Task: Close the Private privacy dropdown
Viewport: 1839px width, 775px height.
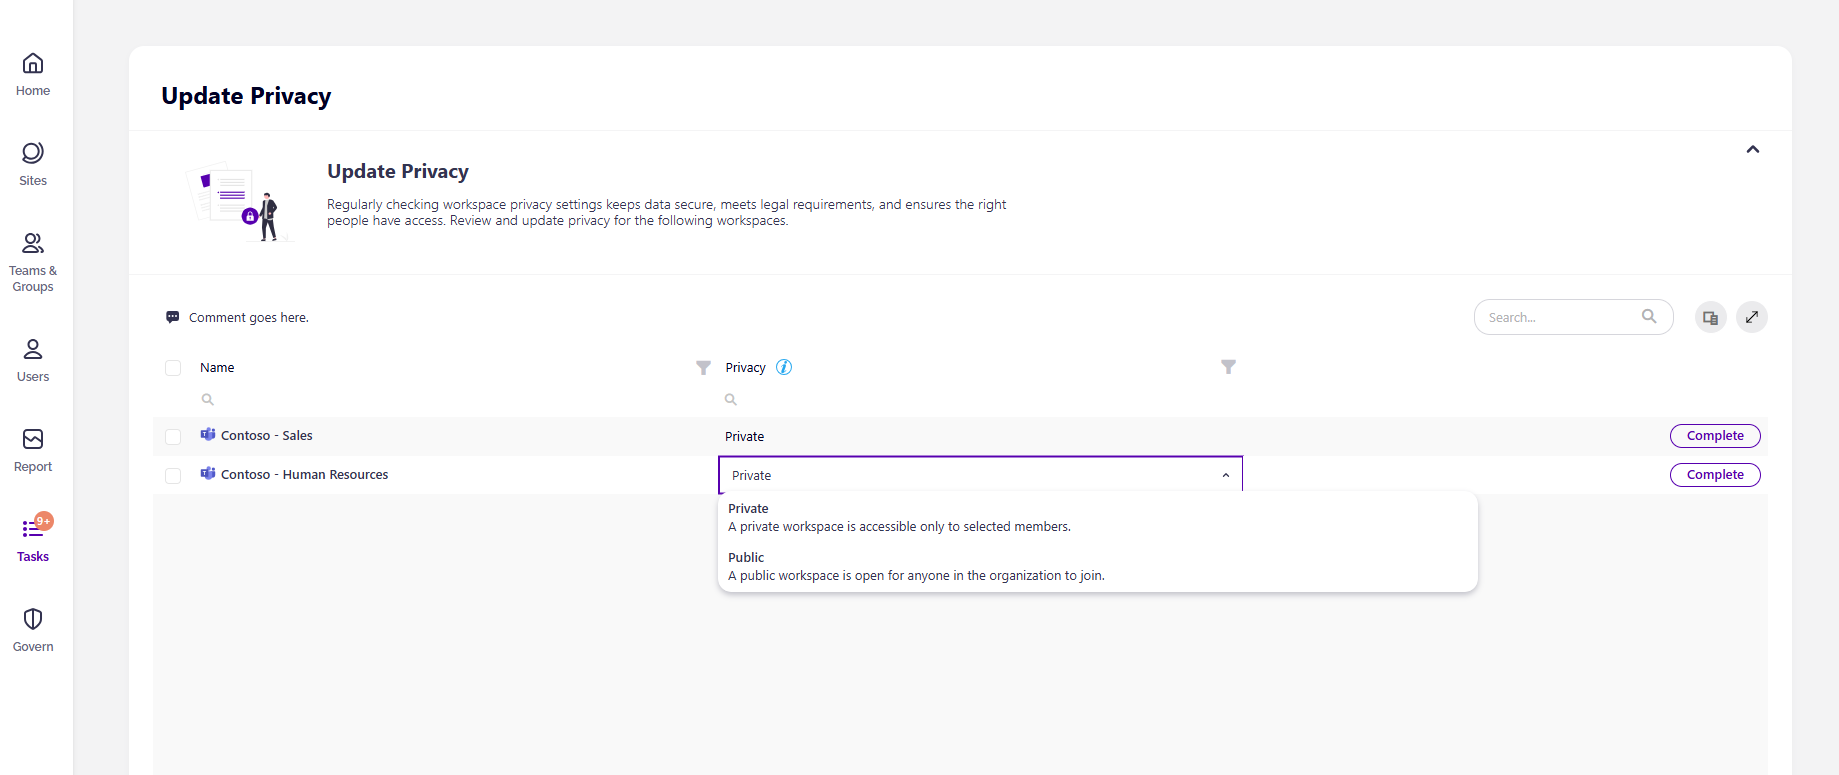Action: click(x=1226, y=475)
